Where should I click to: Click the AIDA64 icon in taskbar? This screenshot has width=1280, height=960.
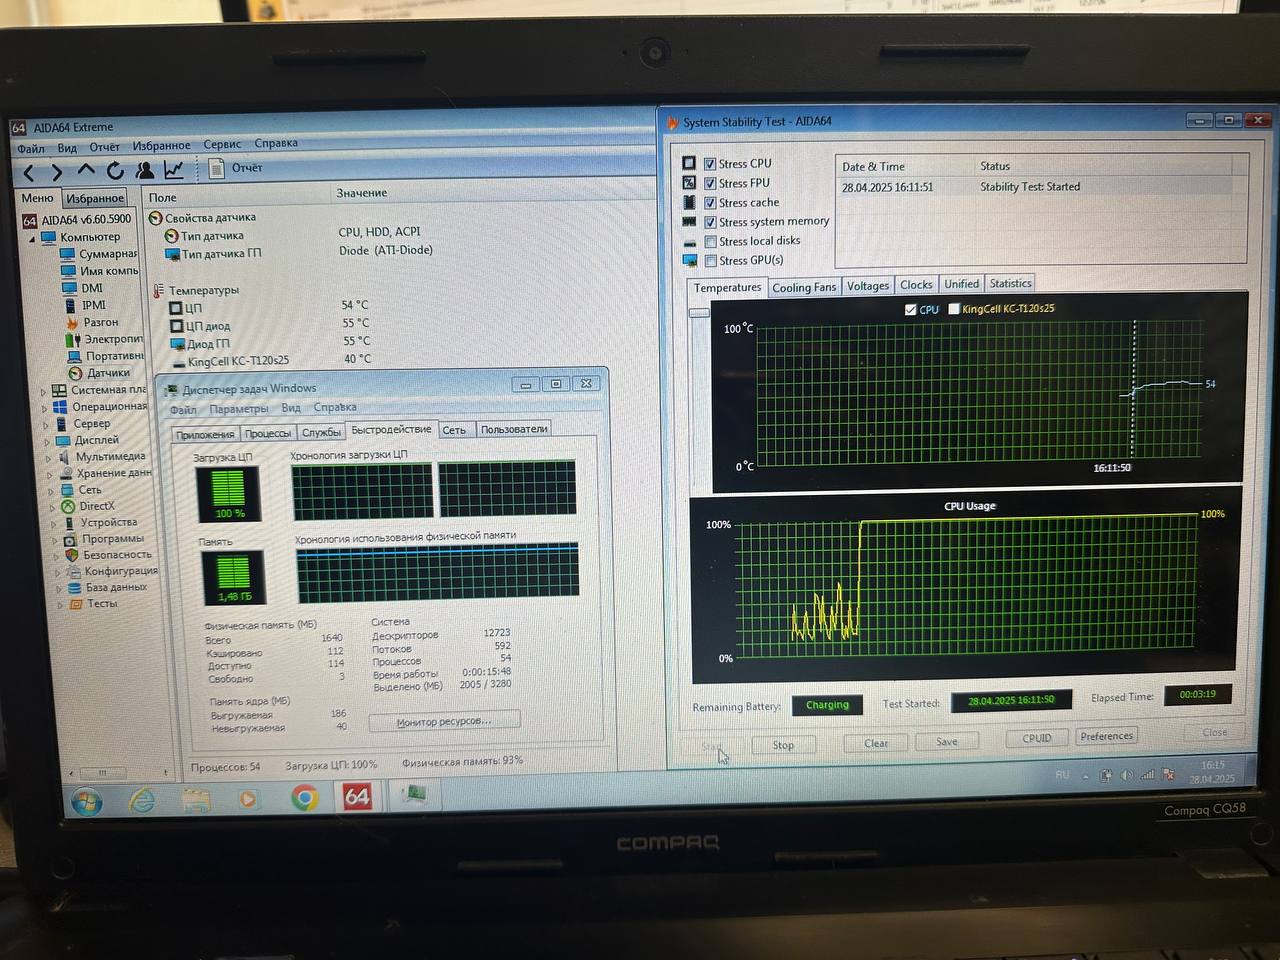pos(357,796)
